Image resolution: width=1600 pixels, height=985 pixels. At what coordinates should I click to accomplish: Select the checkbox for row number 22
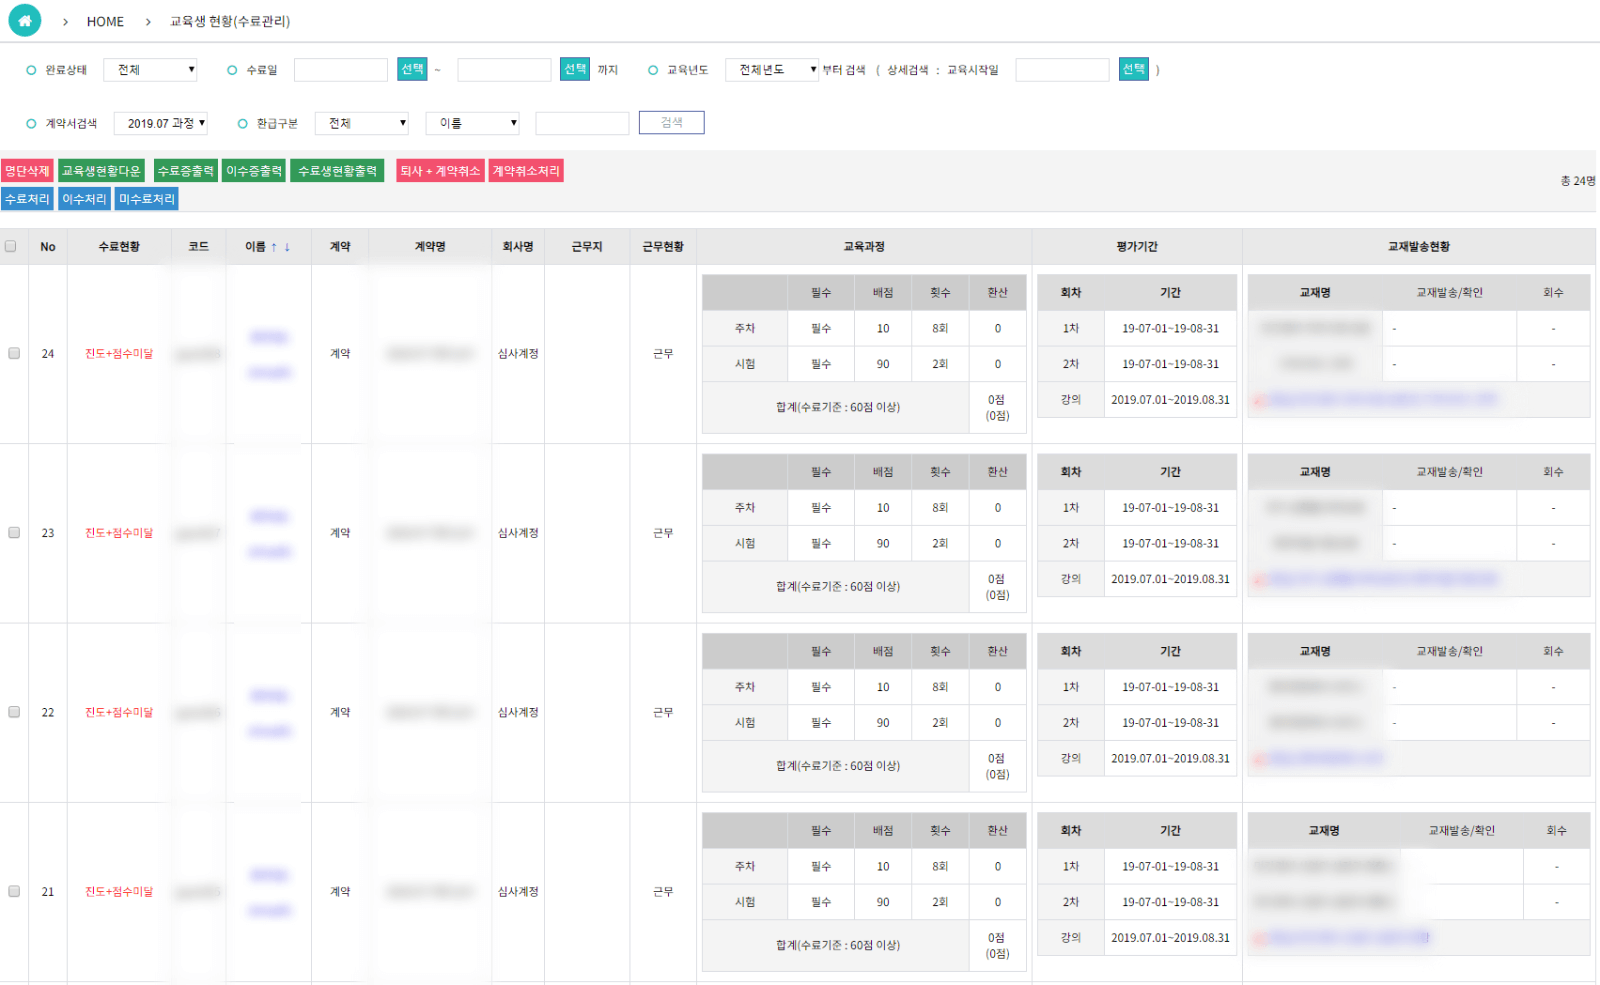click(14, 712)
